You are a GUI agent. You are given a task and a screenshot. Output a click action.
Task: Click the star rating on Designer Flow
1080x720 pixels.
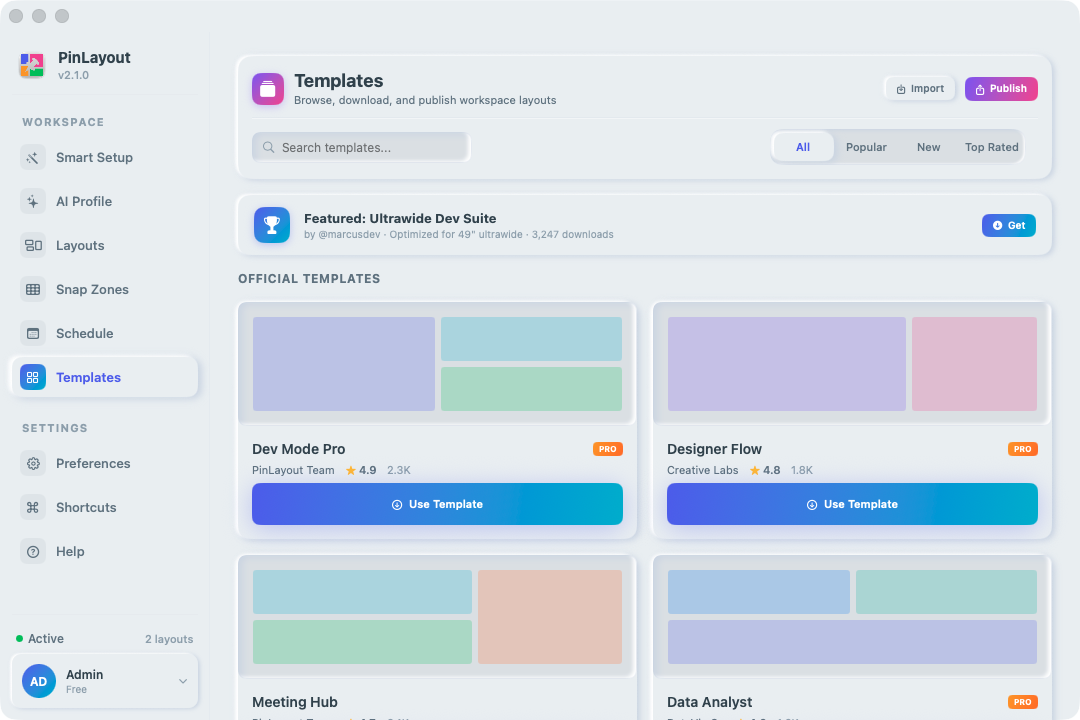[765, 471]
